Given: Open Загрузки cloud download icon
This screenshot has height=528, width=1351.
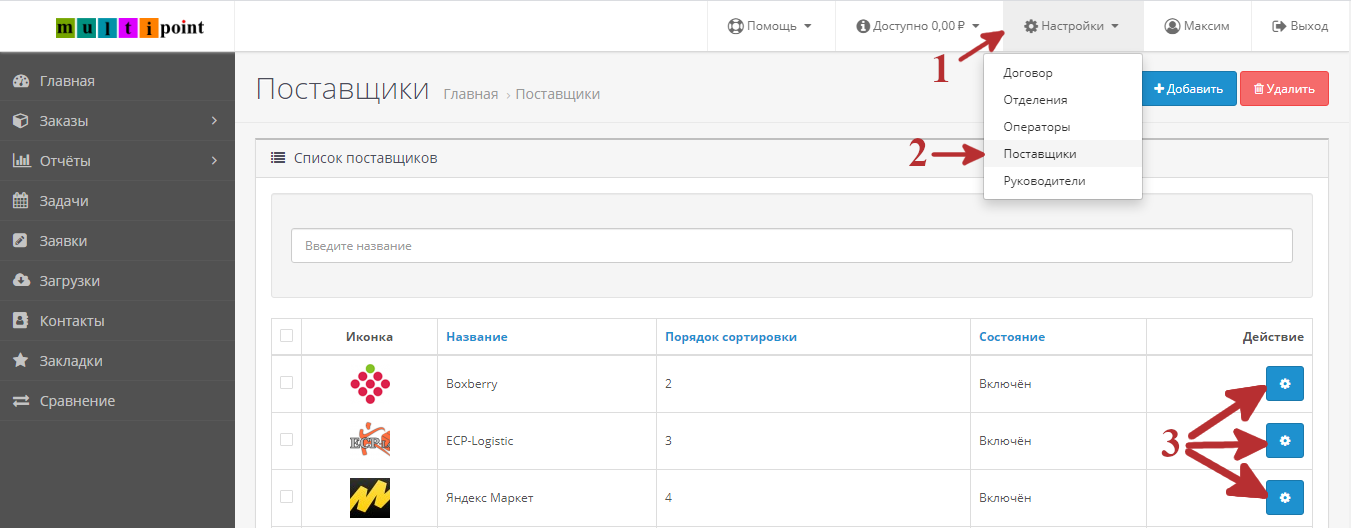Looking at the screenshot, I should point(21,281).
